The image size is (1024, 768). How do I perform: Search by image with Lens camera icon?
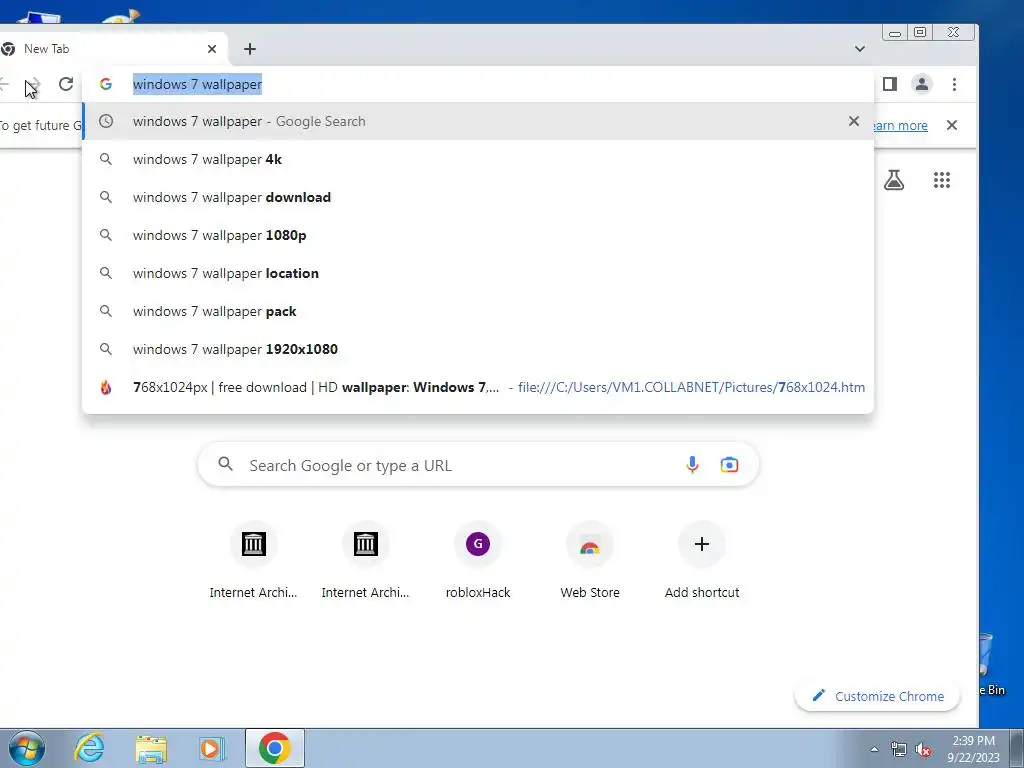(x=729, y=464)
